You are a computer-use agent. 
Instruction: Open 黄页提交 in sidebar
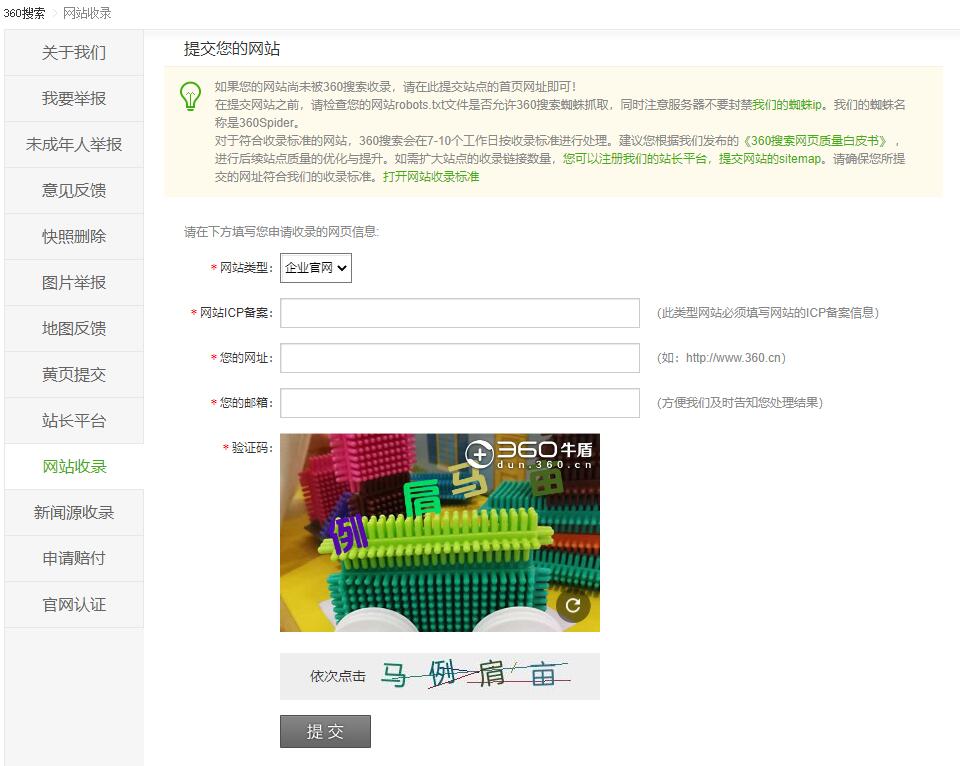[x=74, y=375]
